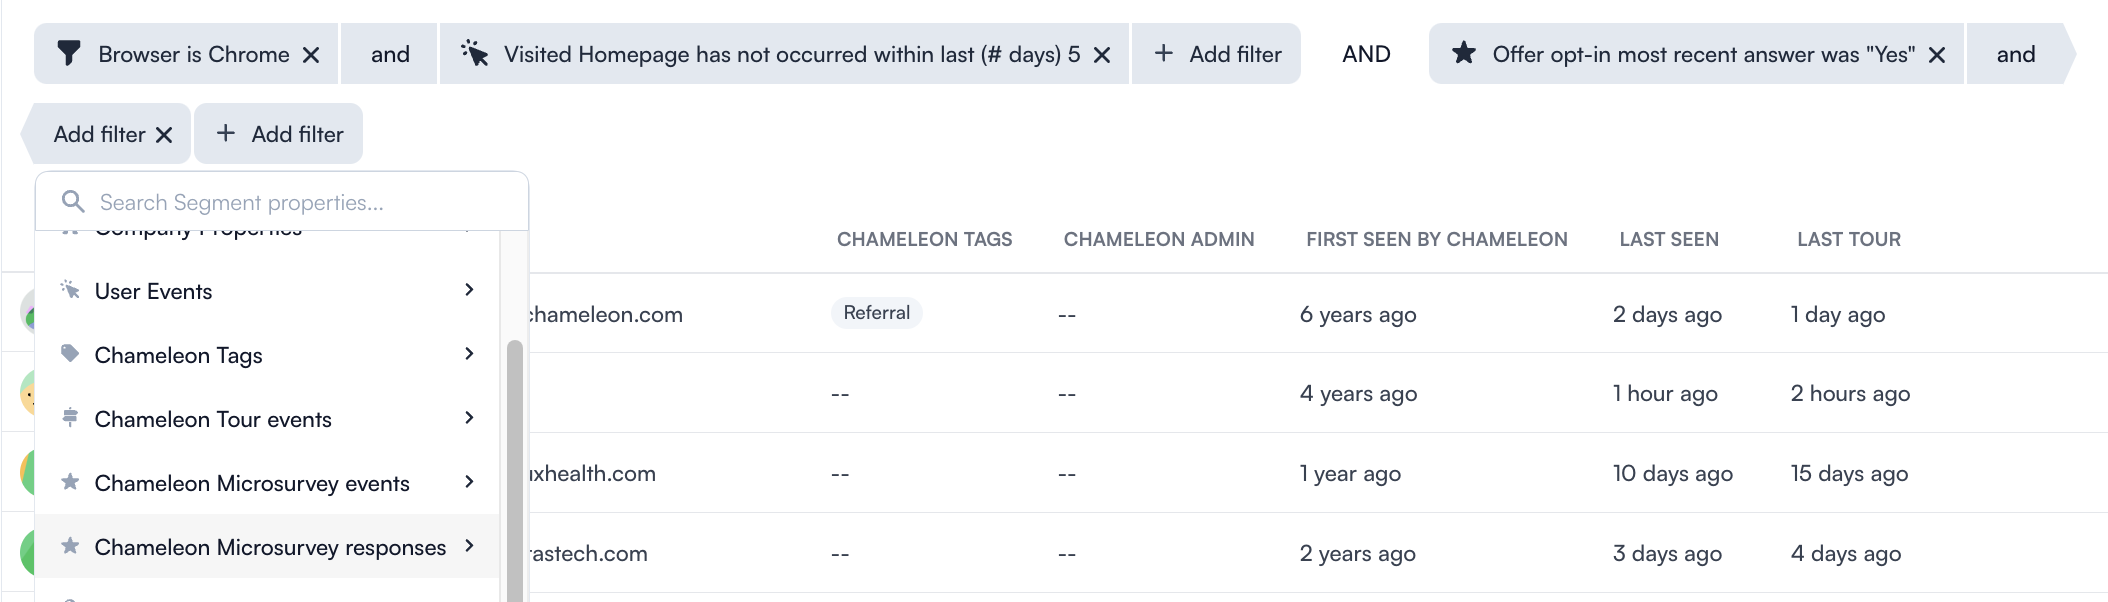Expand Chameleon Microsurvey responses submenu arrow
Screen dimensions: 2108x602
coord(469,546)
